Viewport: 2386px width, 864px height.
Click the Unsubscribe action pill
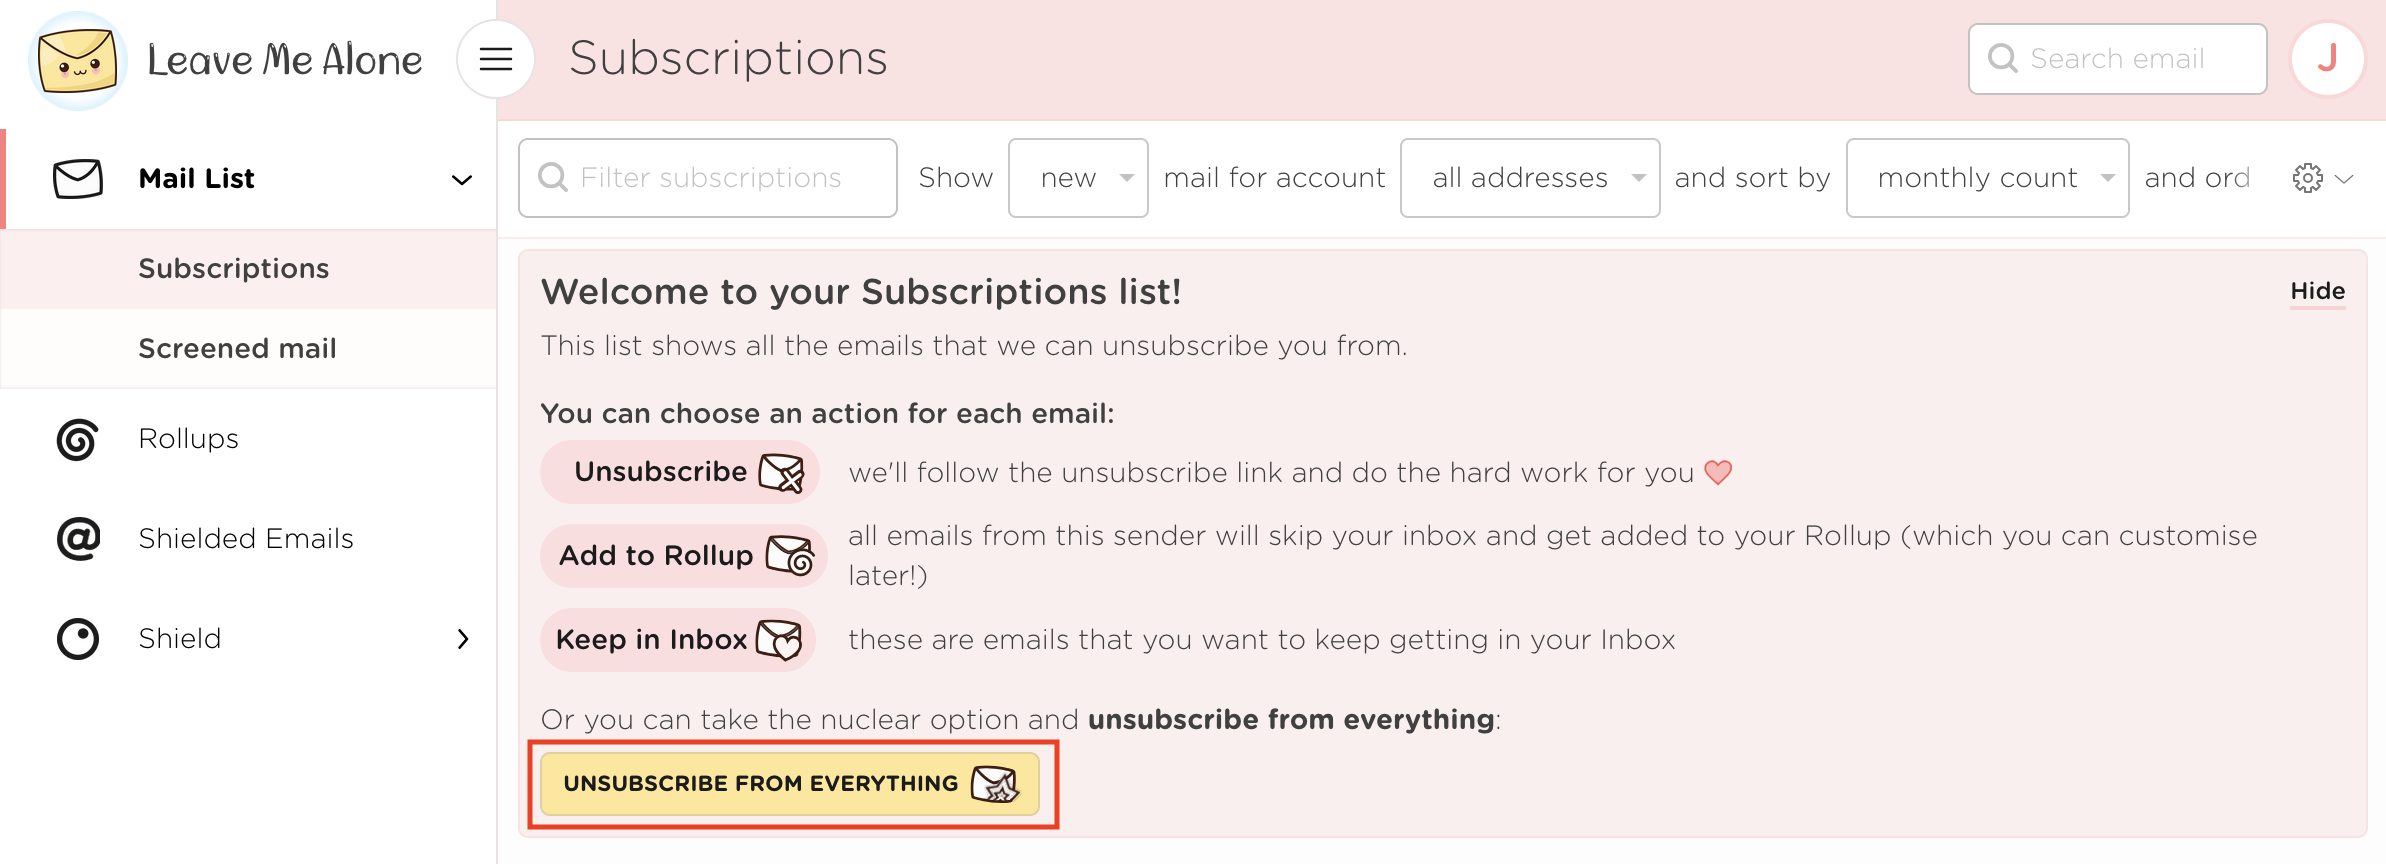pos(680,472)
